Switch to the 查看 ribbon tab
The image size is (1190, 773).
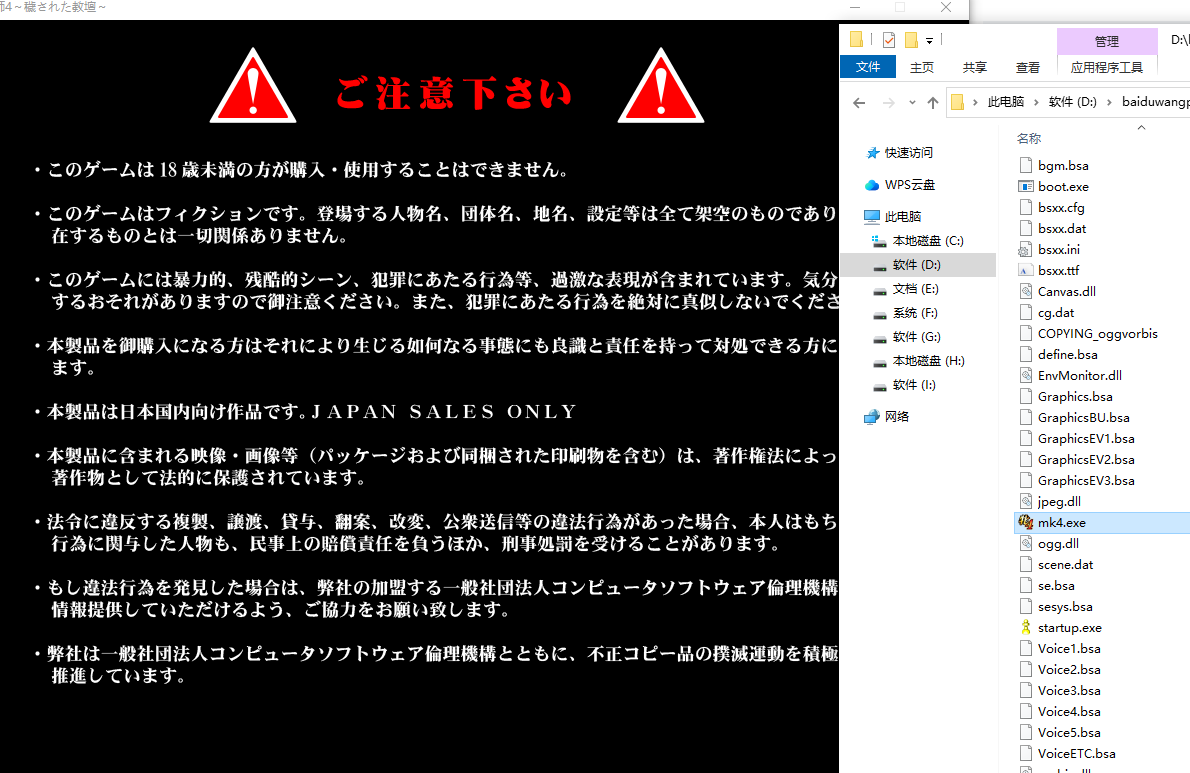click(1028, 67)
